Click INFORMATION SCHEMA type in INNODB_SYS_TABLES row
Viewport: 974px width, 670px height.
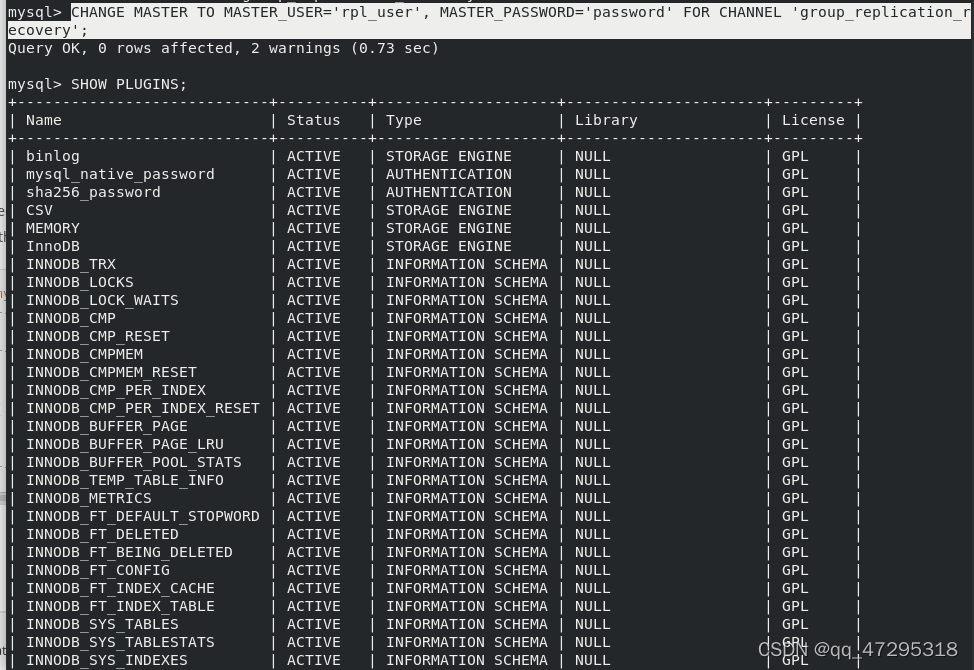[x=467, y=625]
